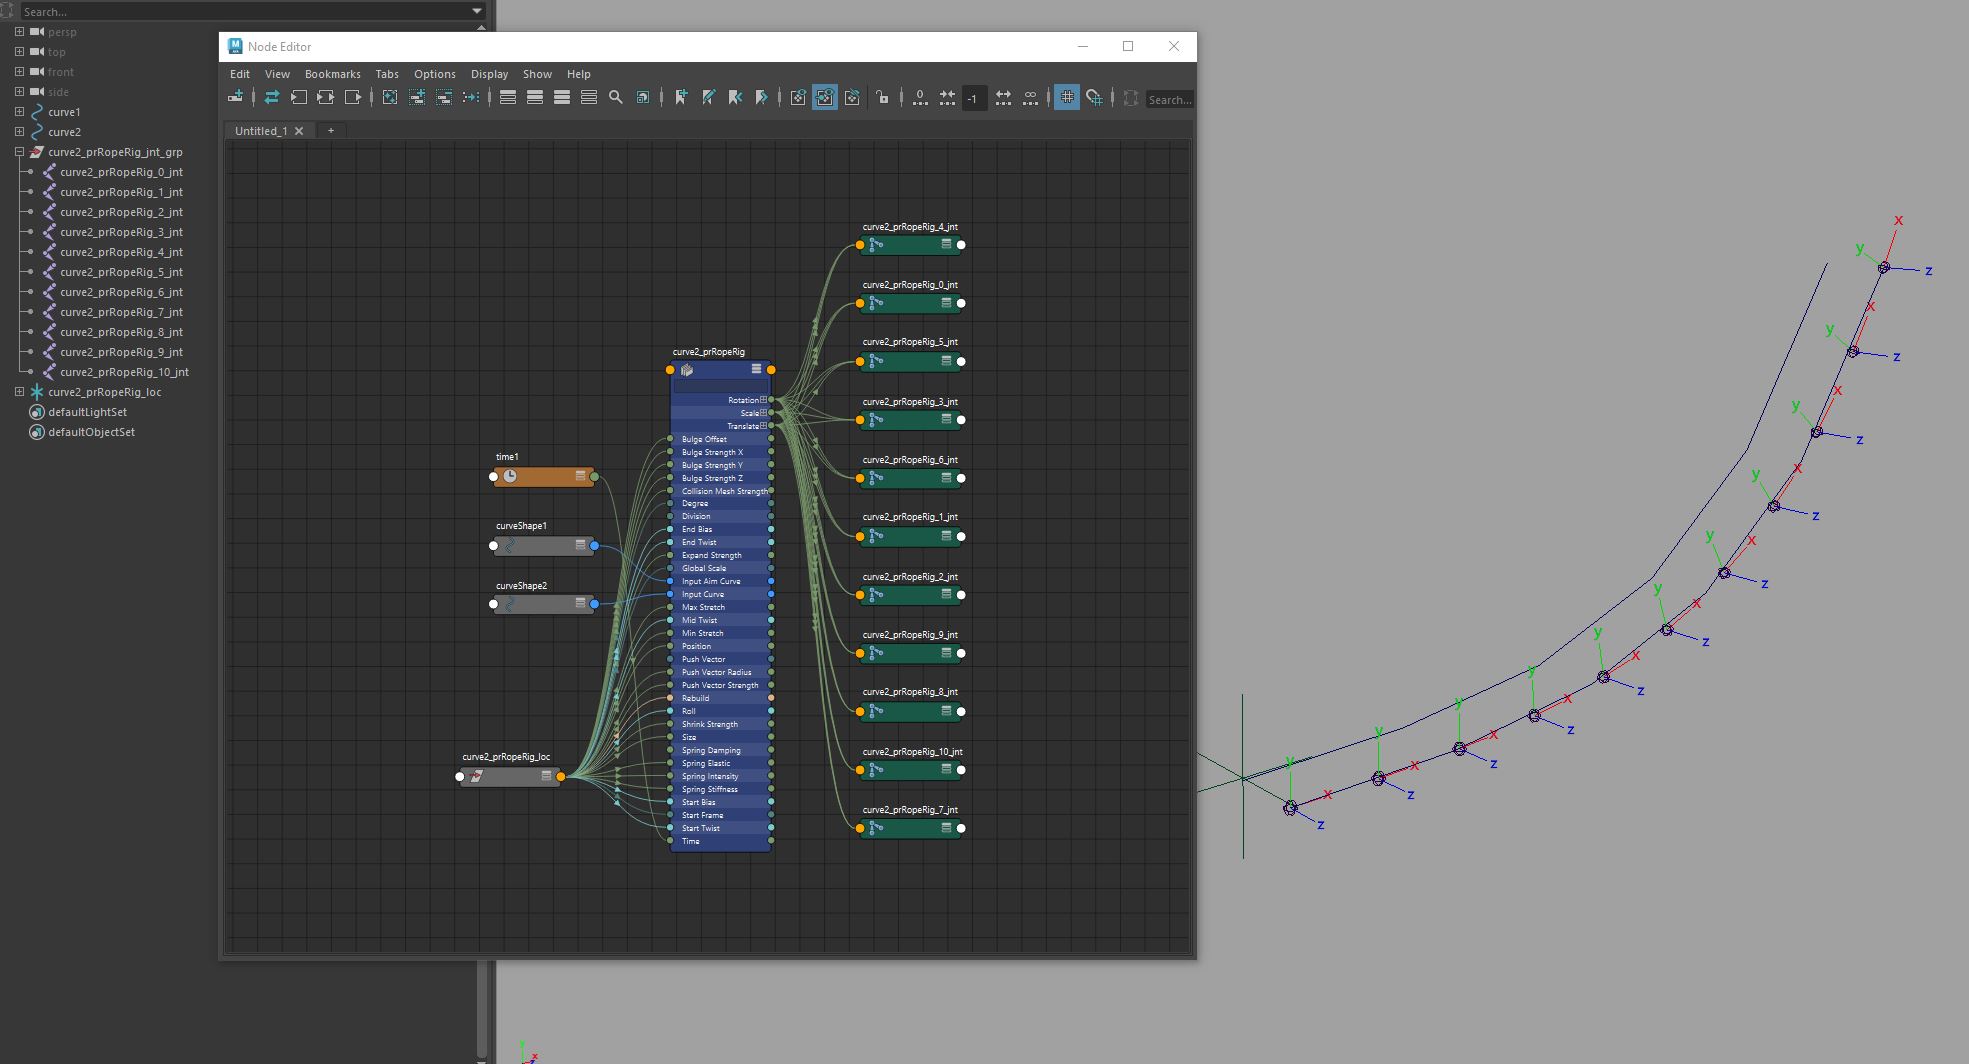1969x1064 pixels.
Task: Click the padlock icon in Node Editor toolbar
Action: pyautogui.click(x=882, y=97)
